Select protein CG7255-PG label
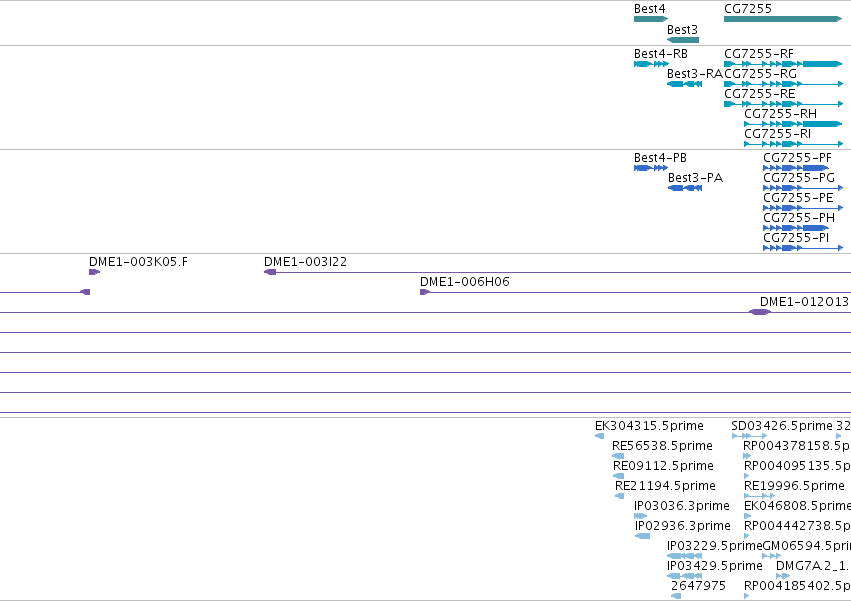The height and width of the screenshot is (601, 851). [x=799, y=178]
